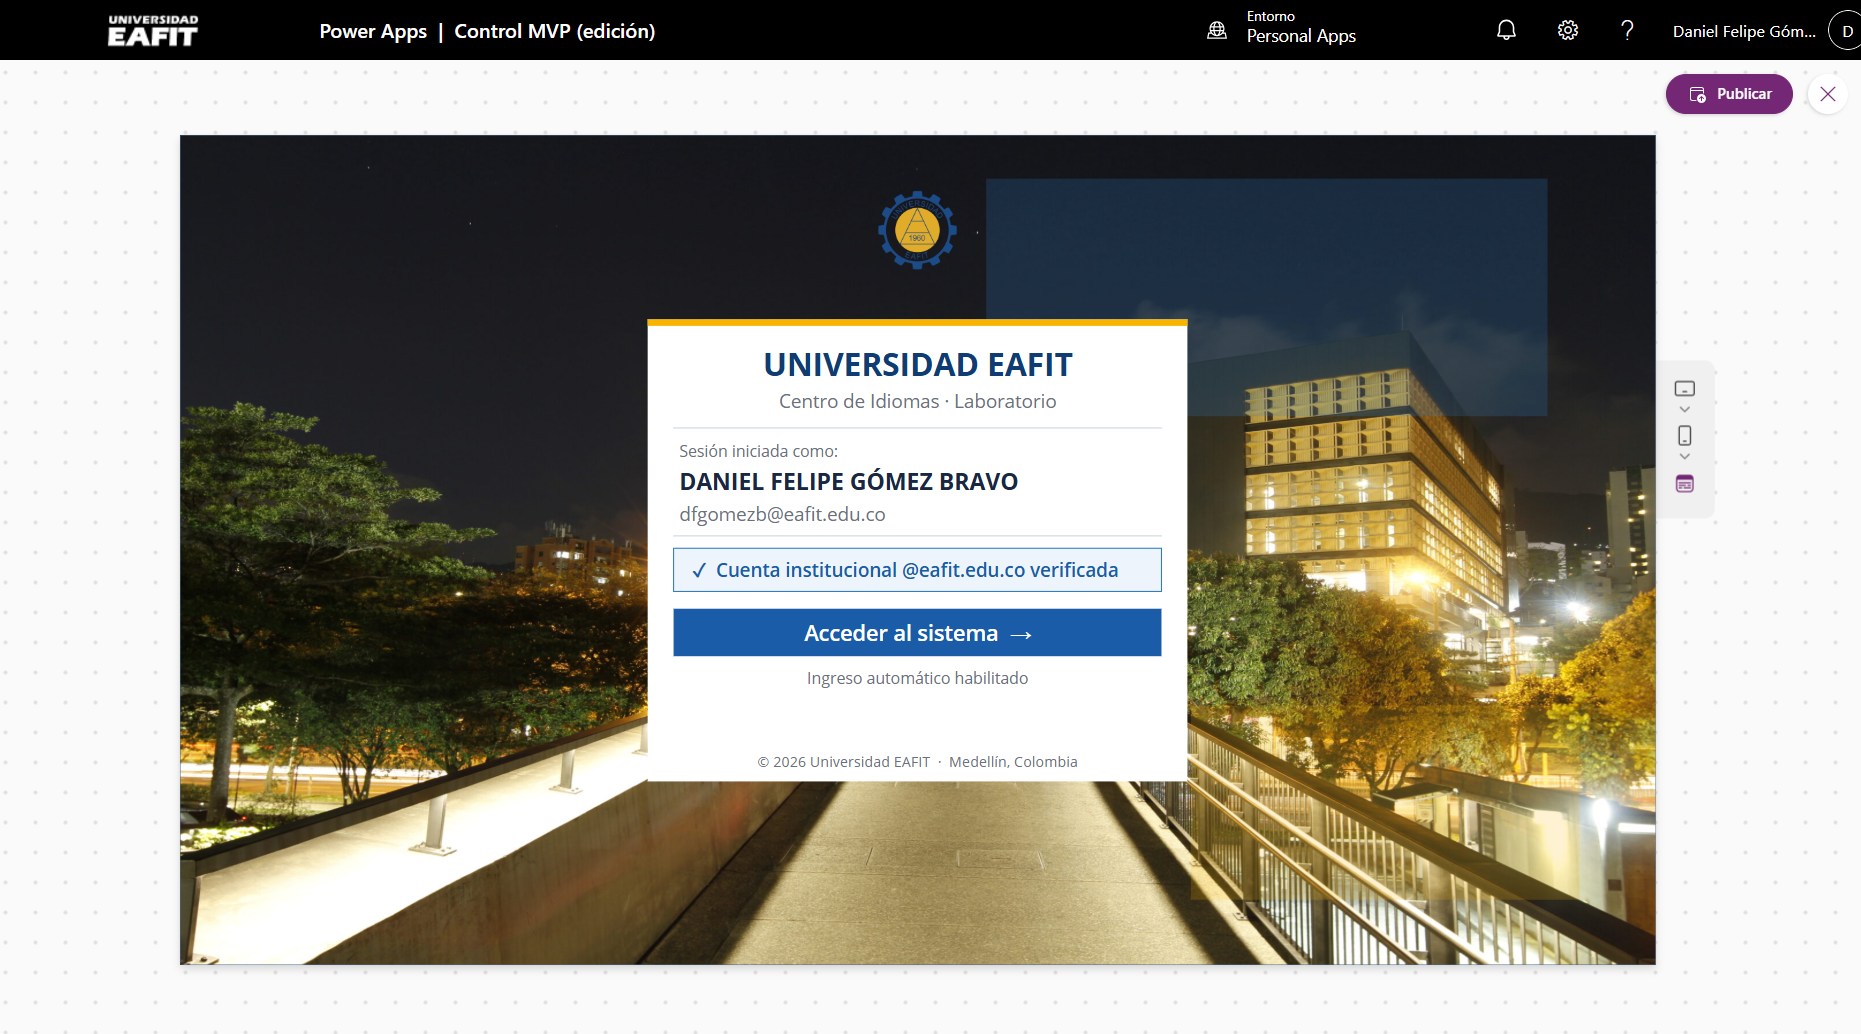Open the Personal Apps environment selector
The height and width of the screenshot is (1034, 1861).
pos(1301,28)
